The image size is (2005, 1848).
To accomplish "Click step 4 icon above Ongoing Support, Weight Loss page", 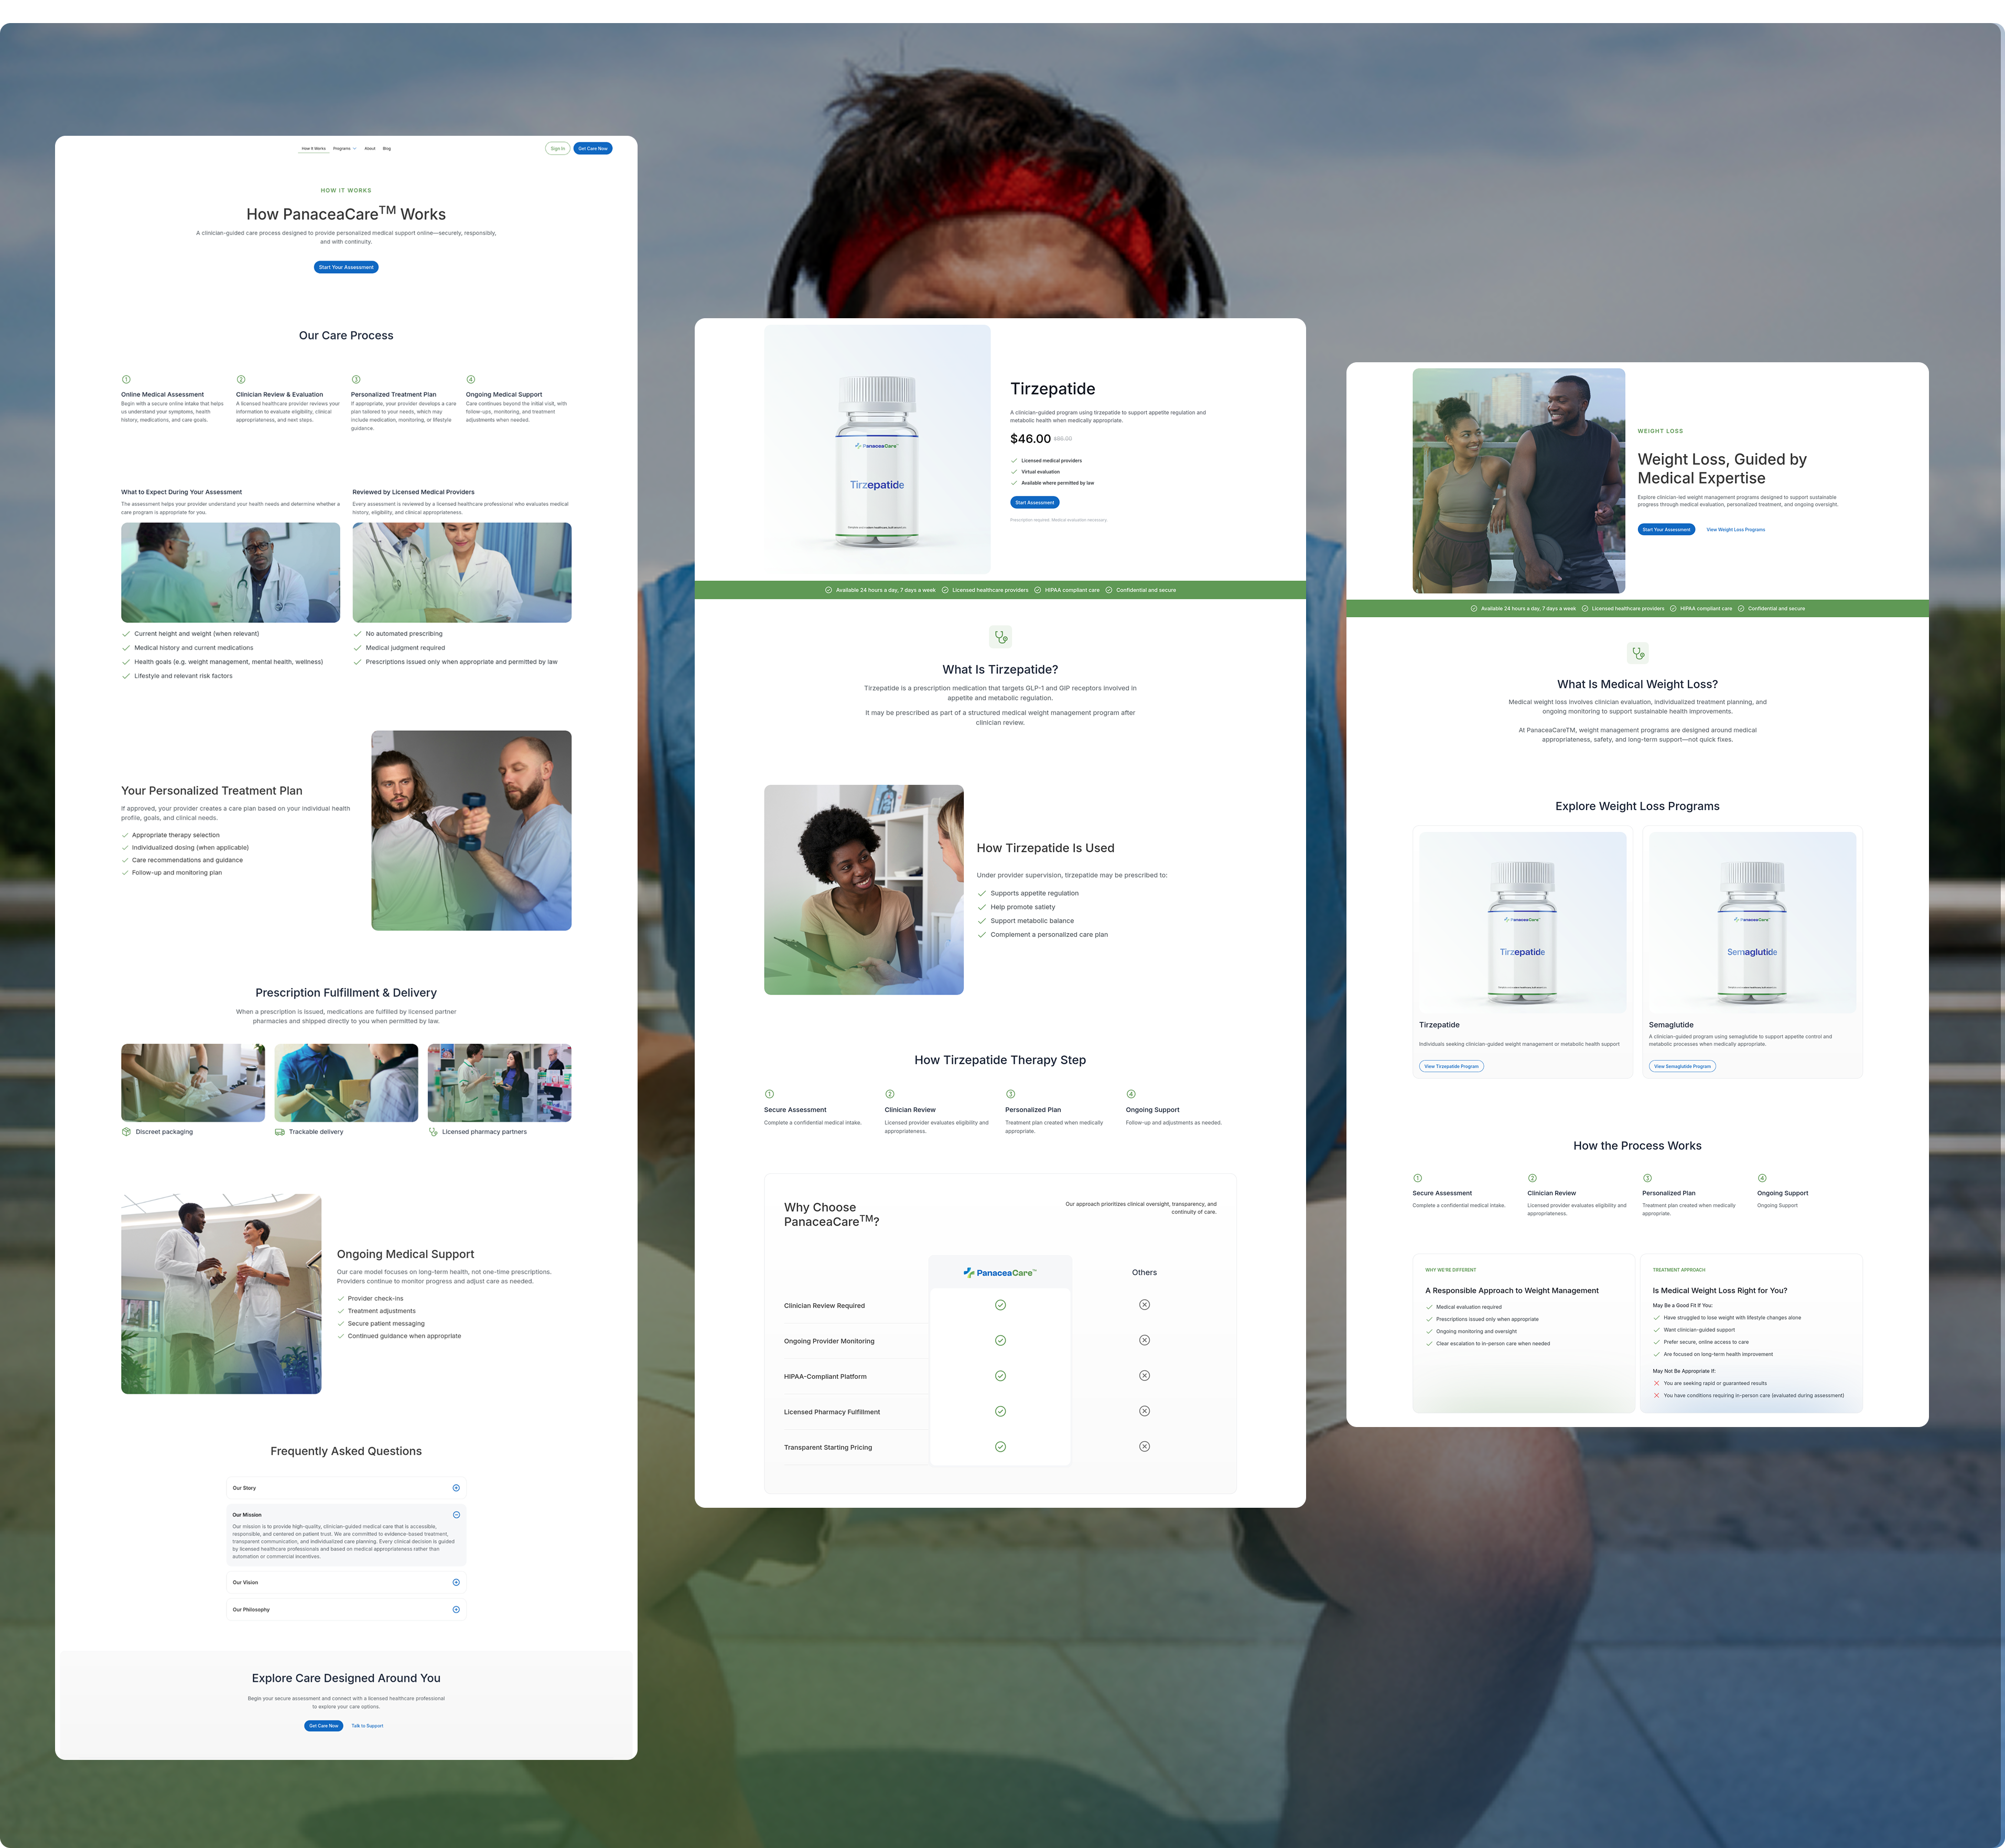I will tap(1762, 1178).
